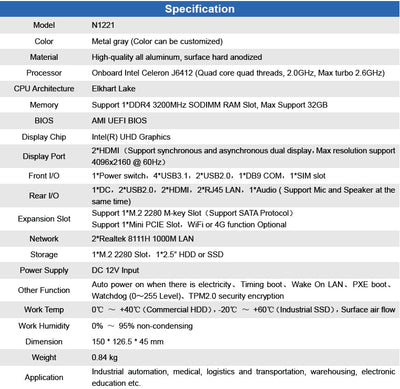
Task: Click the AMI UEFI BIOS value
Action: [119, 121]
